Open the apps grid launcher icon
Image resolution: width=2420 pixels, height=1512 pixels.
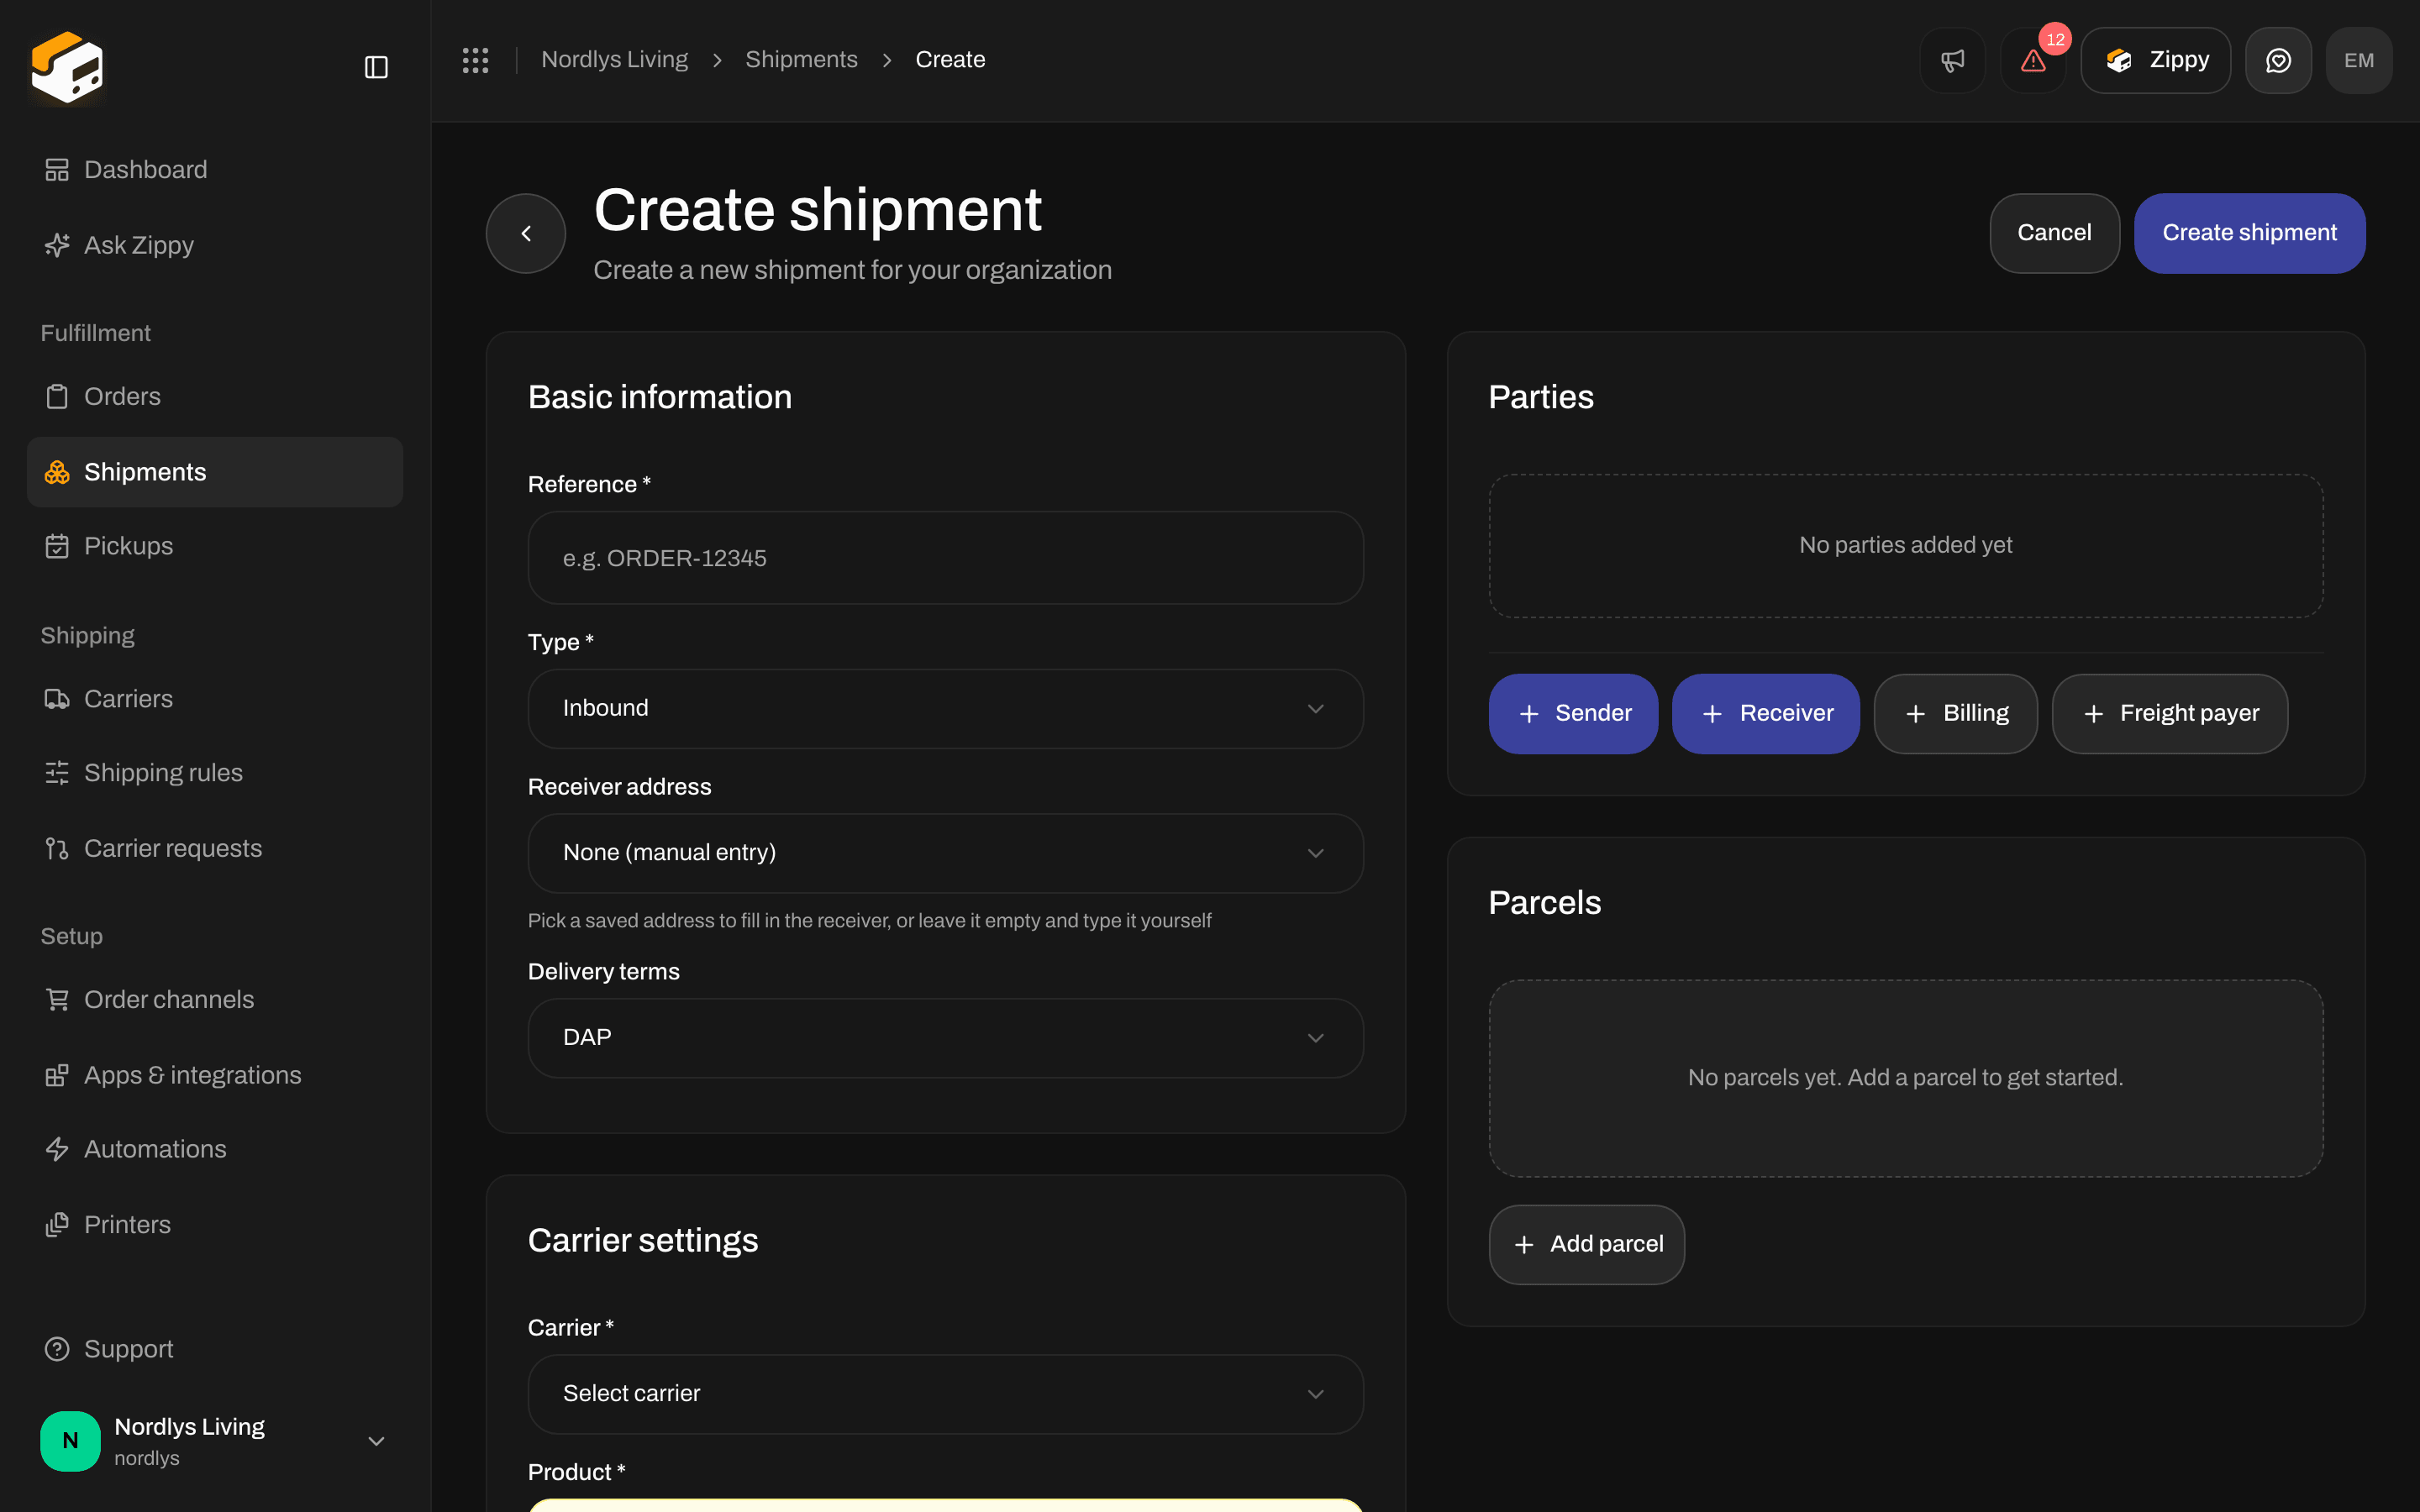[x=475, y=60]
